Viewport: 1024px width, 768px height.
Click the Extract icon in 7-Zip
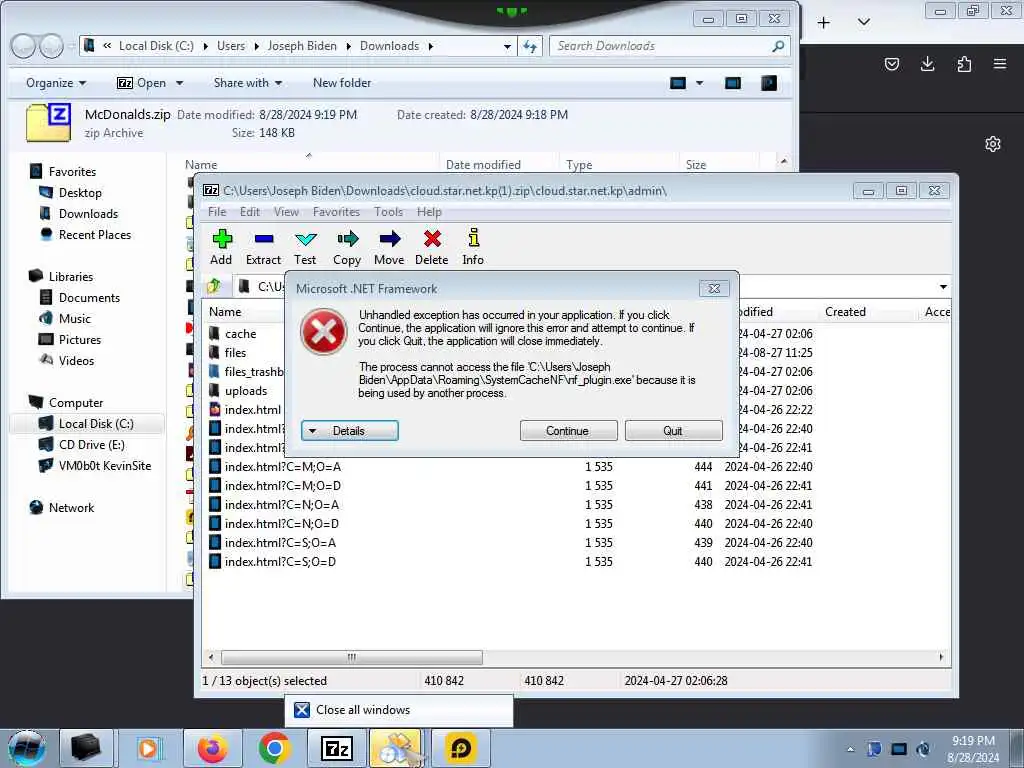point(264,239)
